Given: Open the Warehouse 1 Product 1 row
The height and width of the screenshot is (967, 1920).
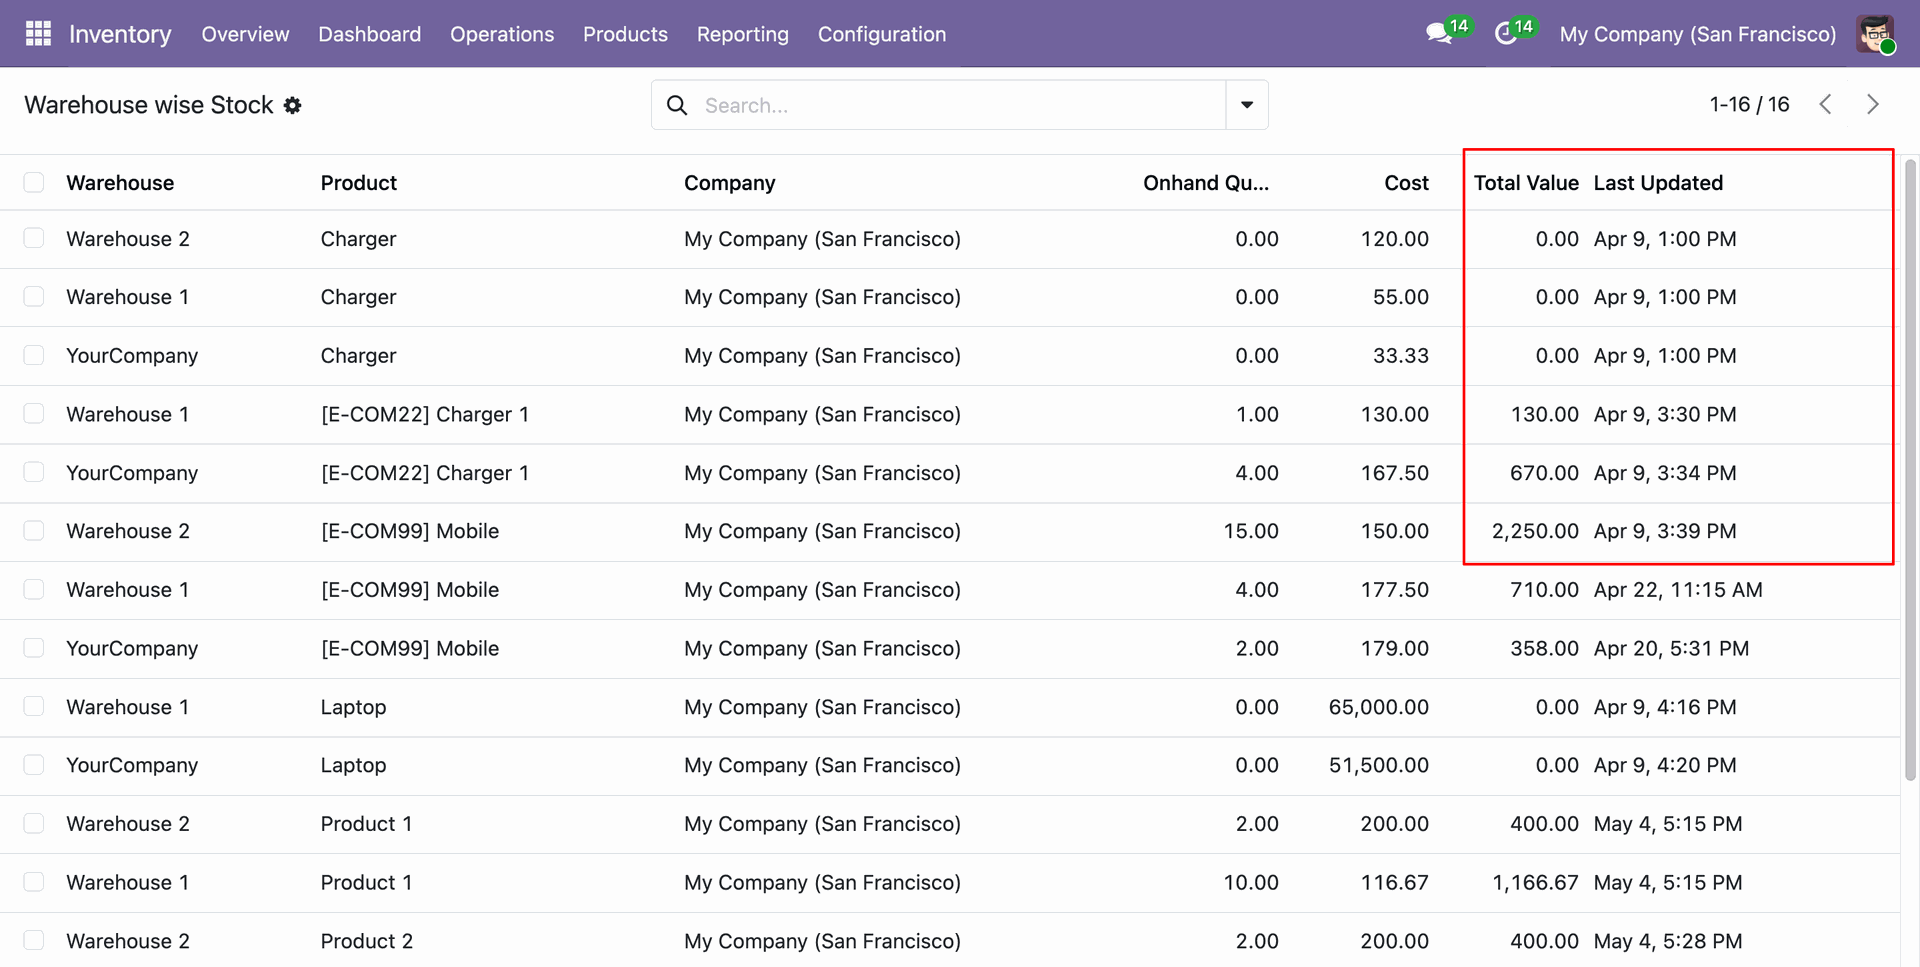Looking at the screenshot, I should tap(950, 883).
